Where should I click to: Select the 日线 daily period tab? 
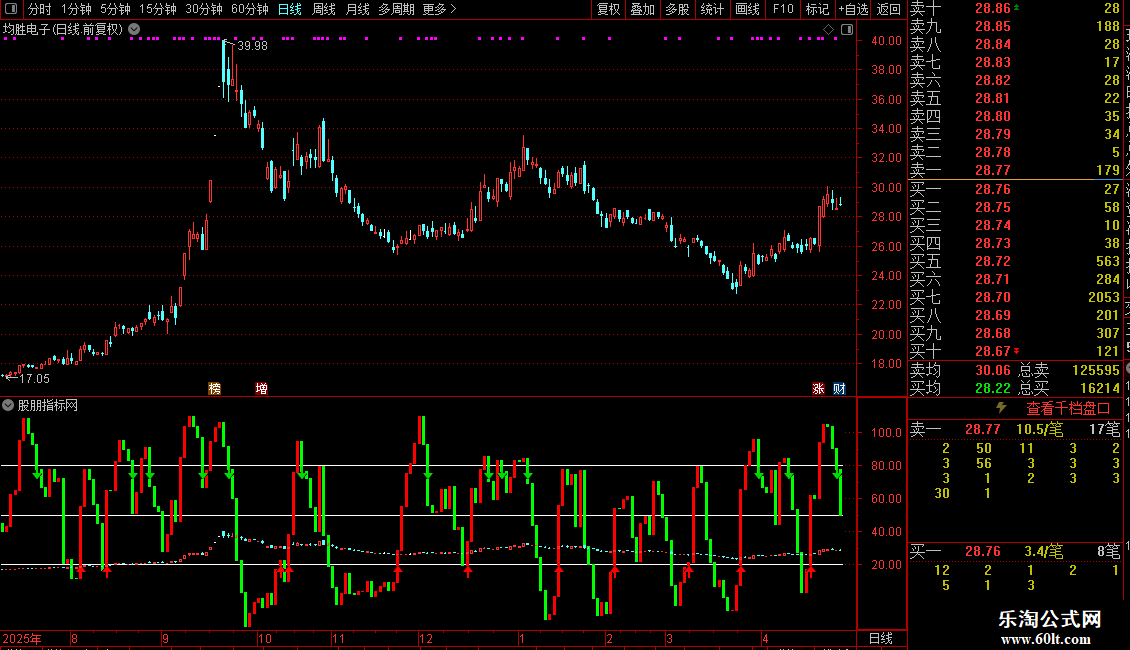(x=290, y=9)
